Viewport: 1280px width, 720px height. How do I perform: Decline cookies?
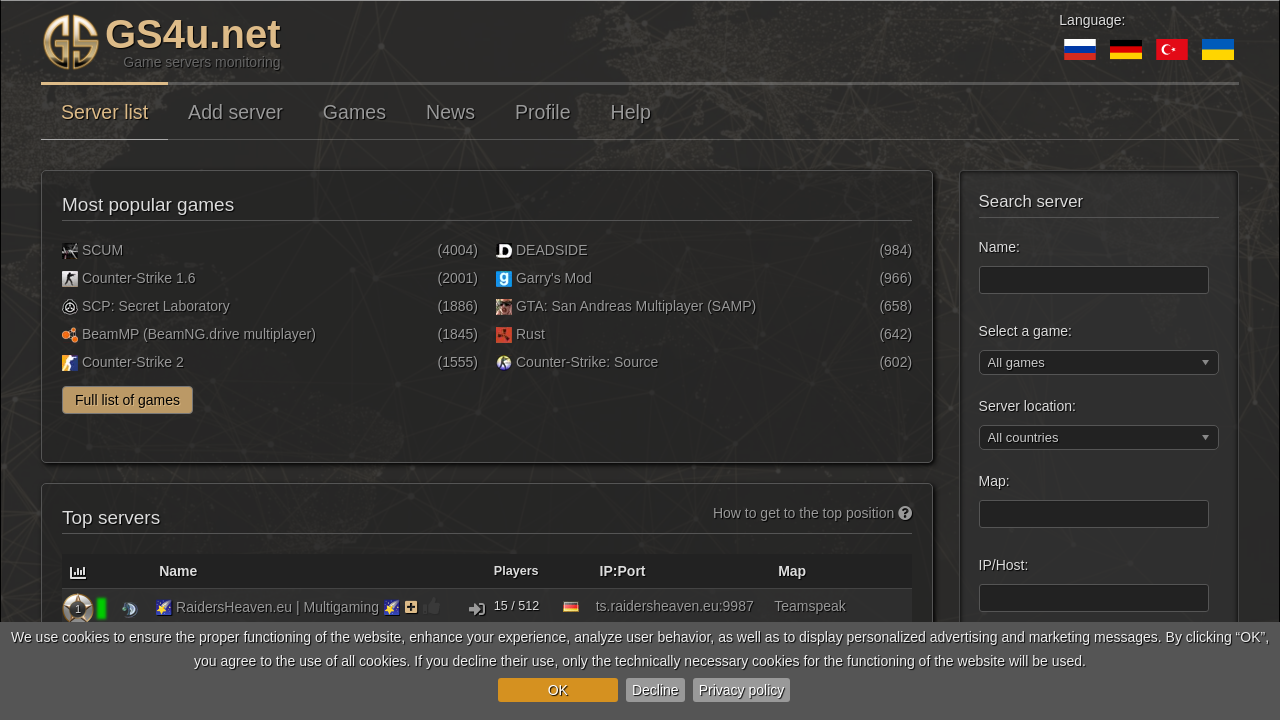pyautogui.click(x=655, y=690)
